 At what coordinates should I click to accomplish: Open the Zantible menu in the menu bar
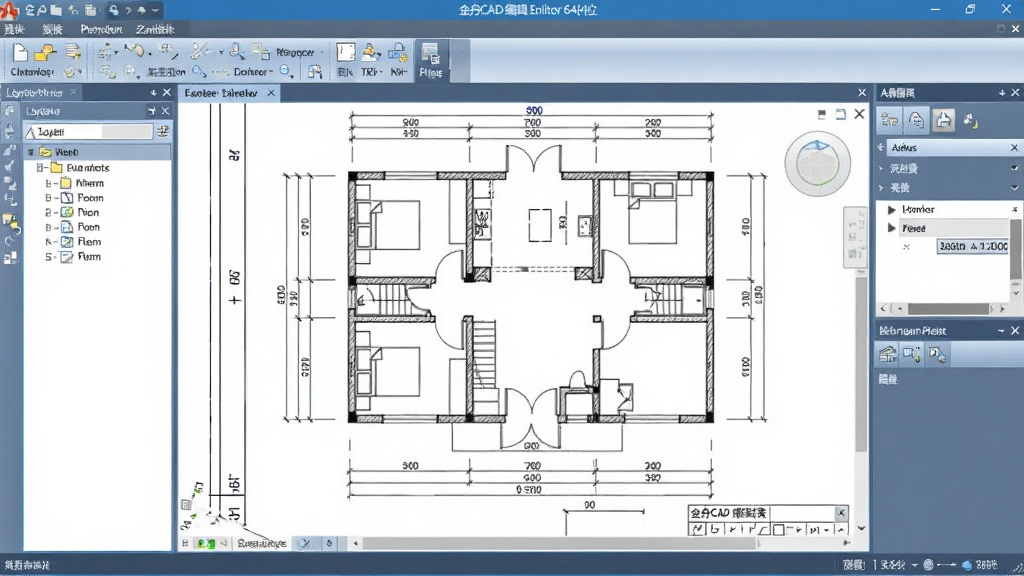tap(155, 29)
